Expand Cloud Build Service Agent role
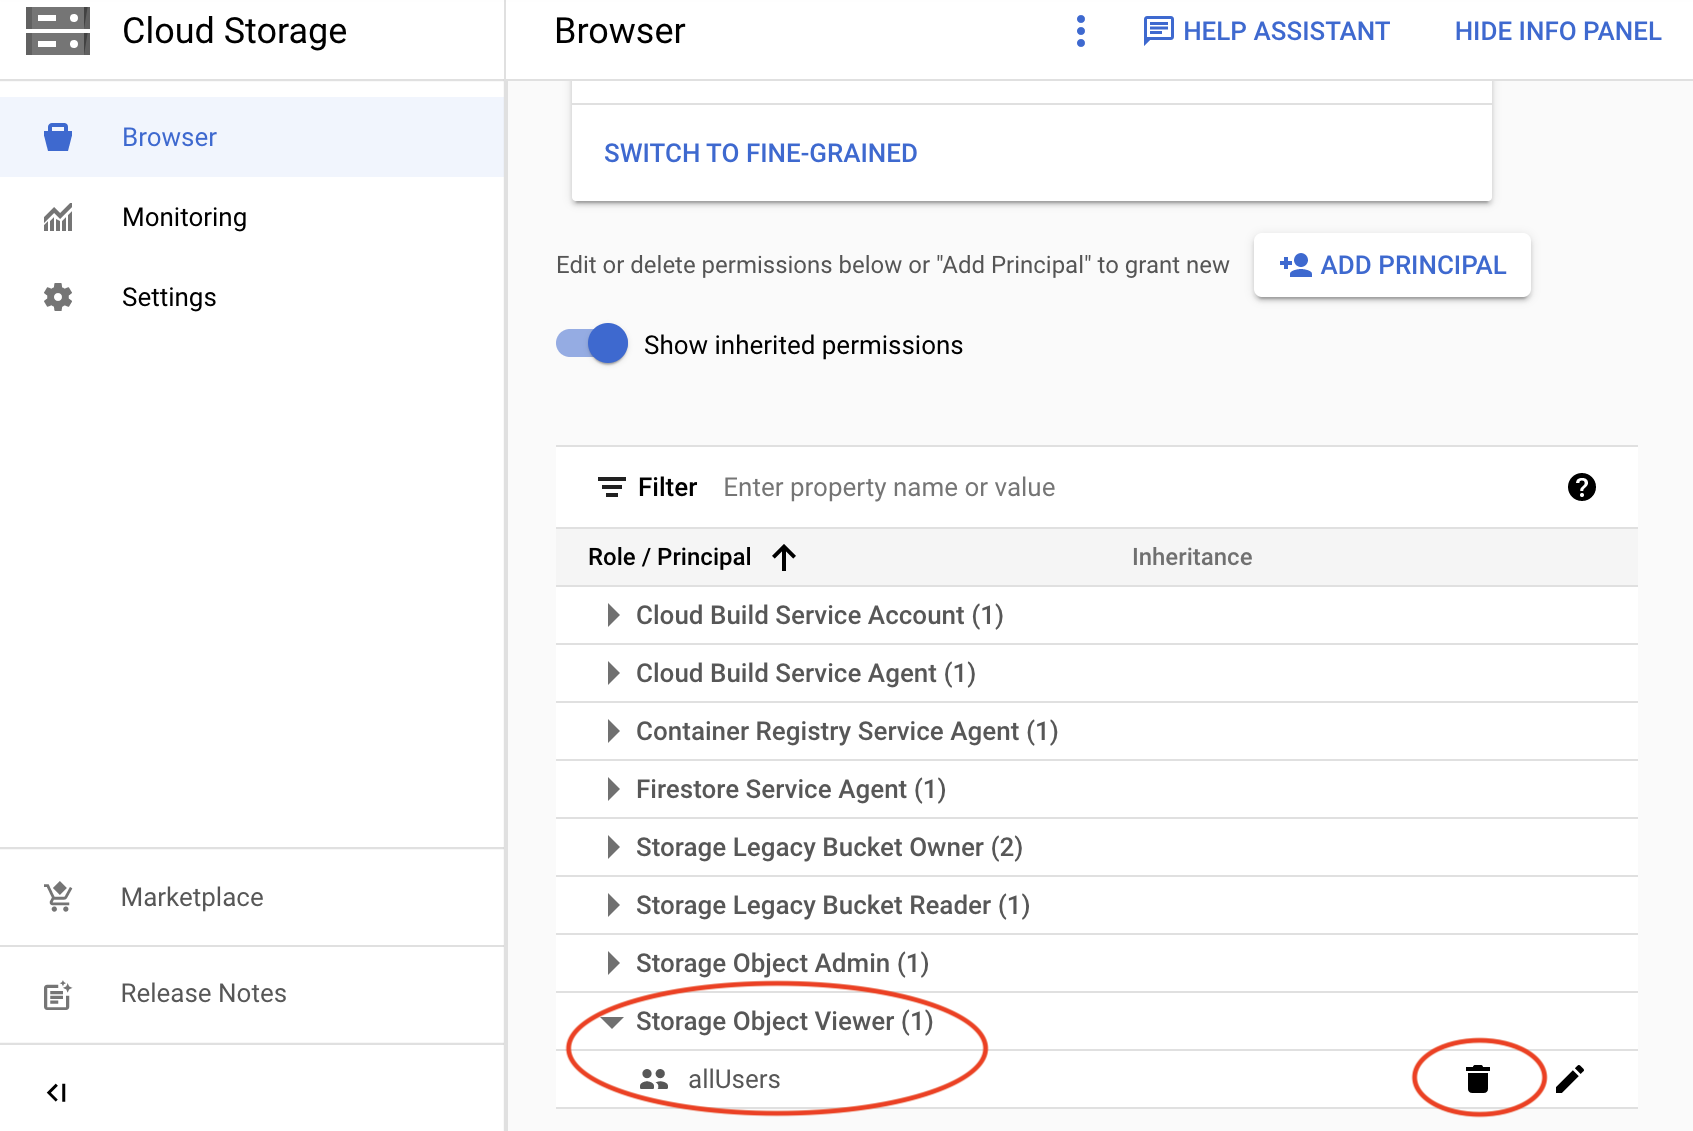The height and width of the screenshot is (1131, 1693). [614, 673]
